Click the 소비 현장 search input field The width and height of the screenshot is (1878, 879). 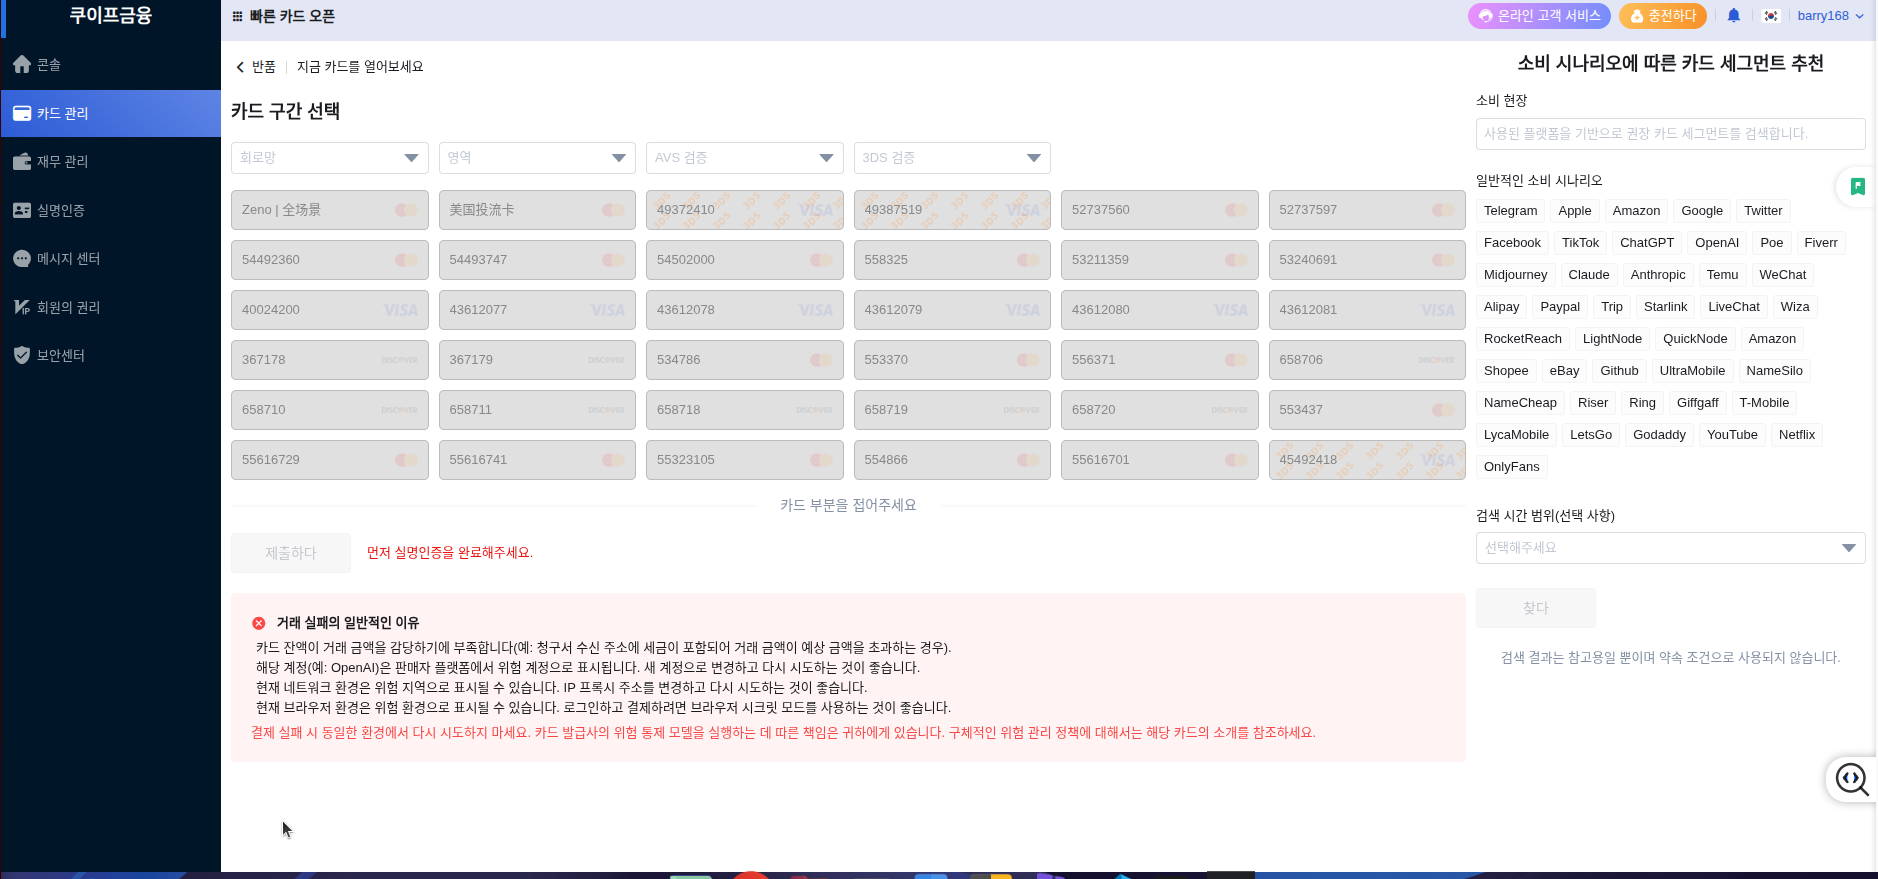click(x=1670, y=134)
